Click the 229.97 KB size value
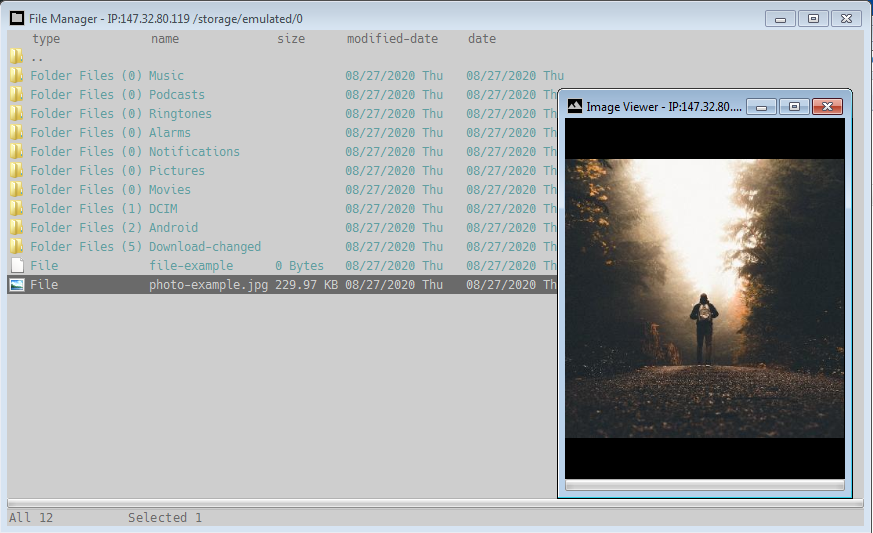Screen dimensions: 873x533 pyautogui.click(x=306, y=285)
